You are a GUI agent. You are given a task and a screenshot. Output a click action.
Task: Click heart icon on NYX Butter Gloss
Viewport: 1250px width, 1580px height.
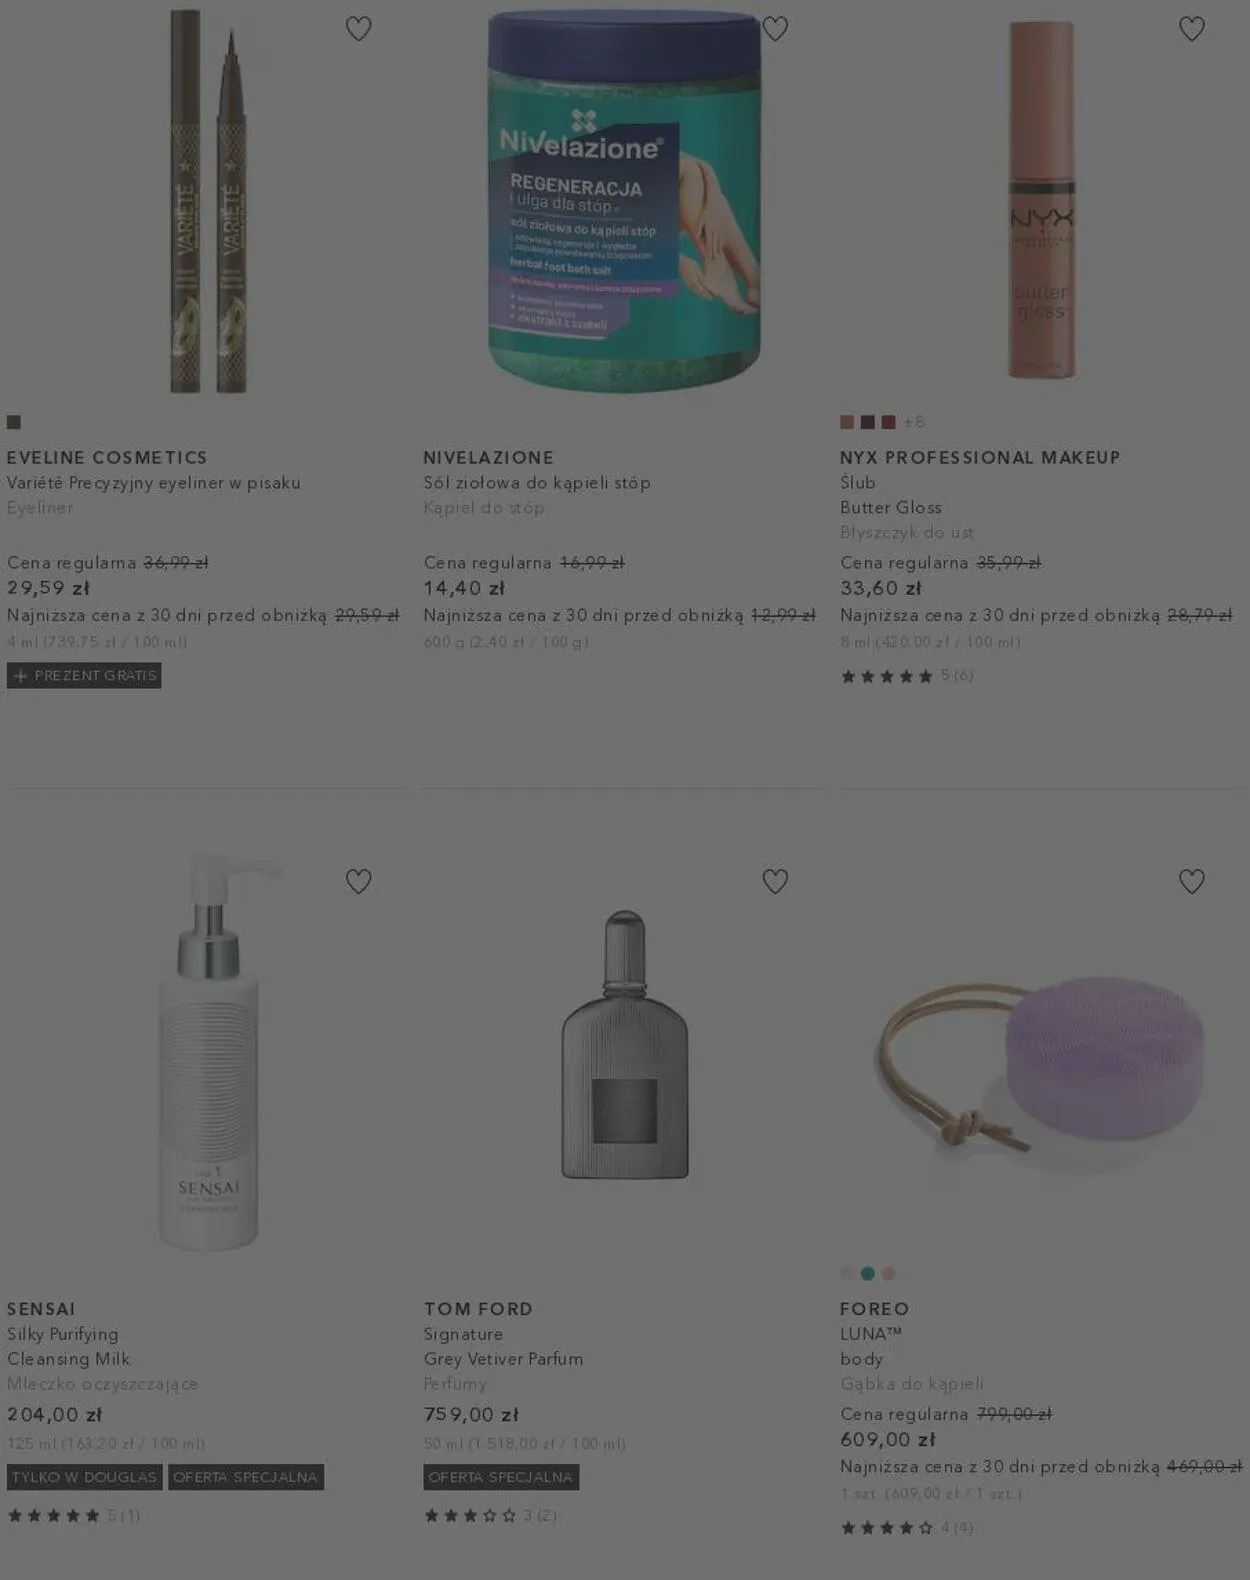tap(1191, 29)
